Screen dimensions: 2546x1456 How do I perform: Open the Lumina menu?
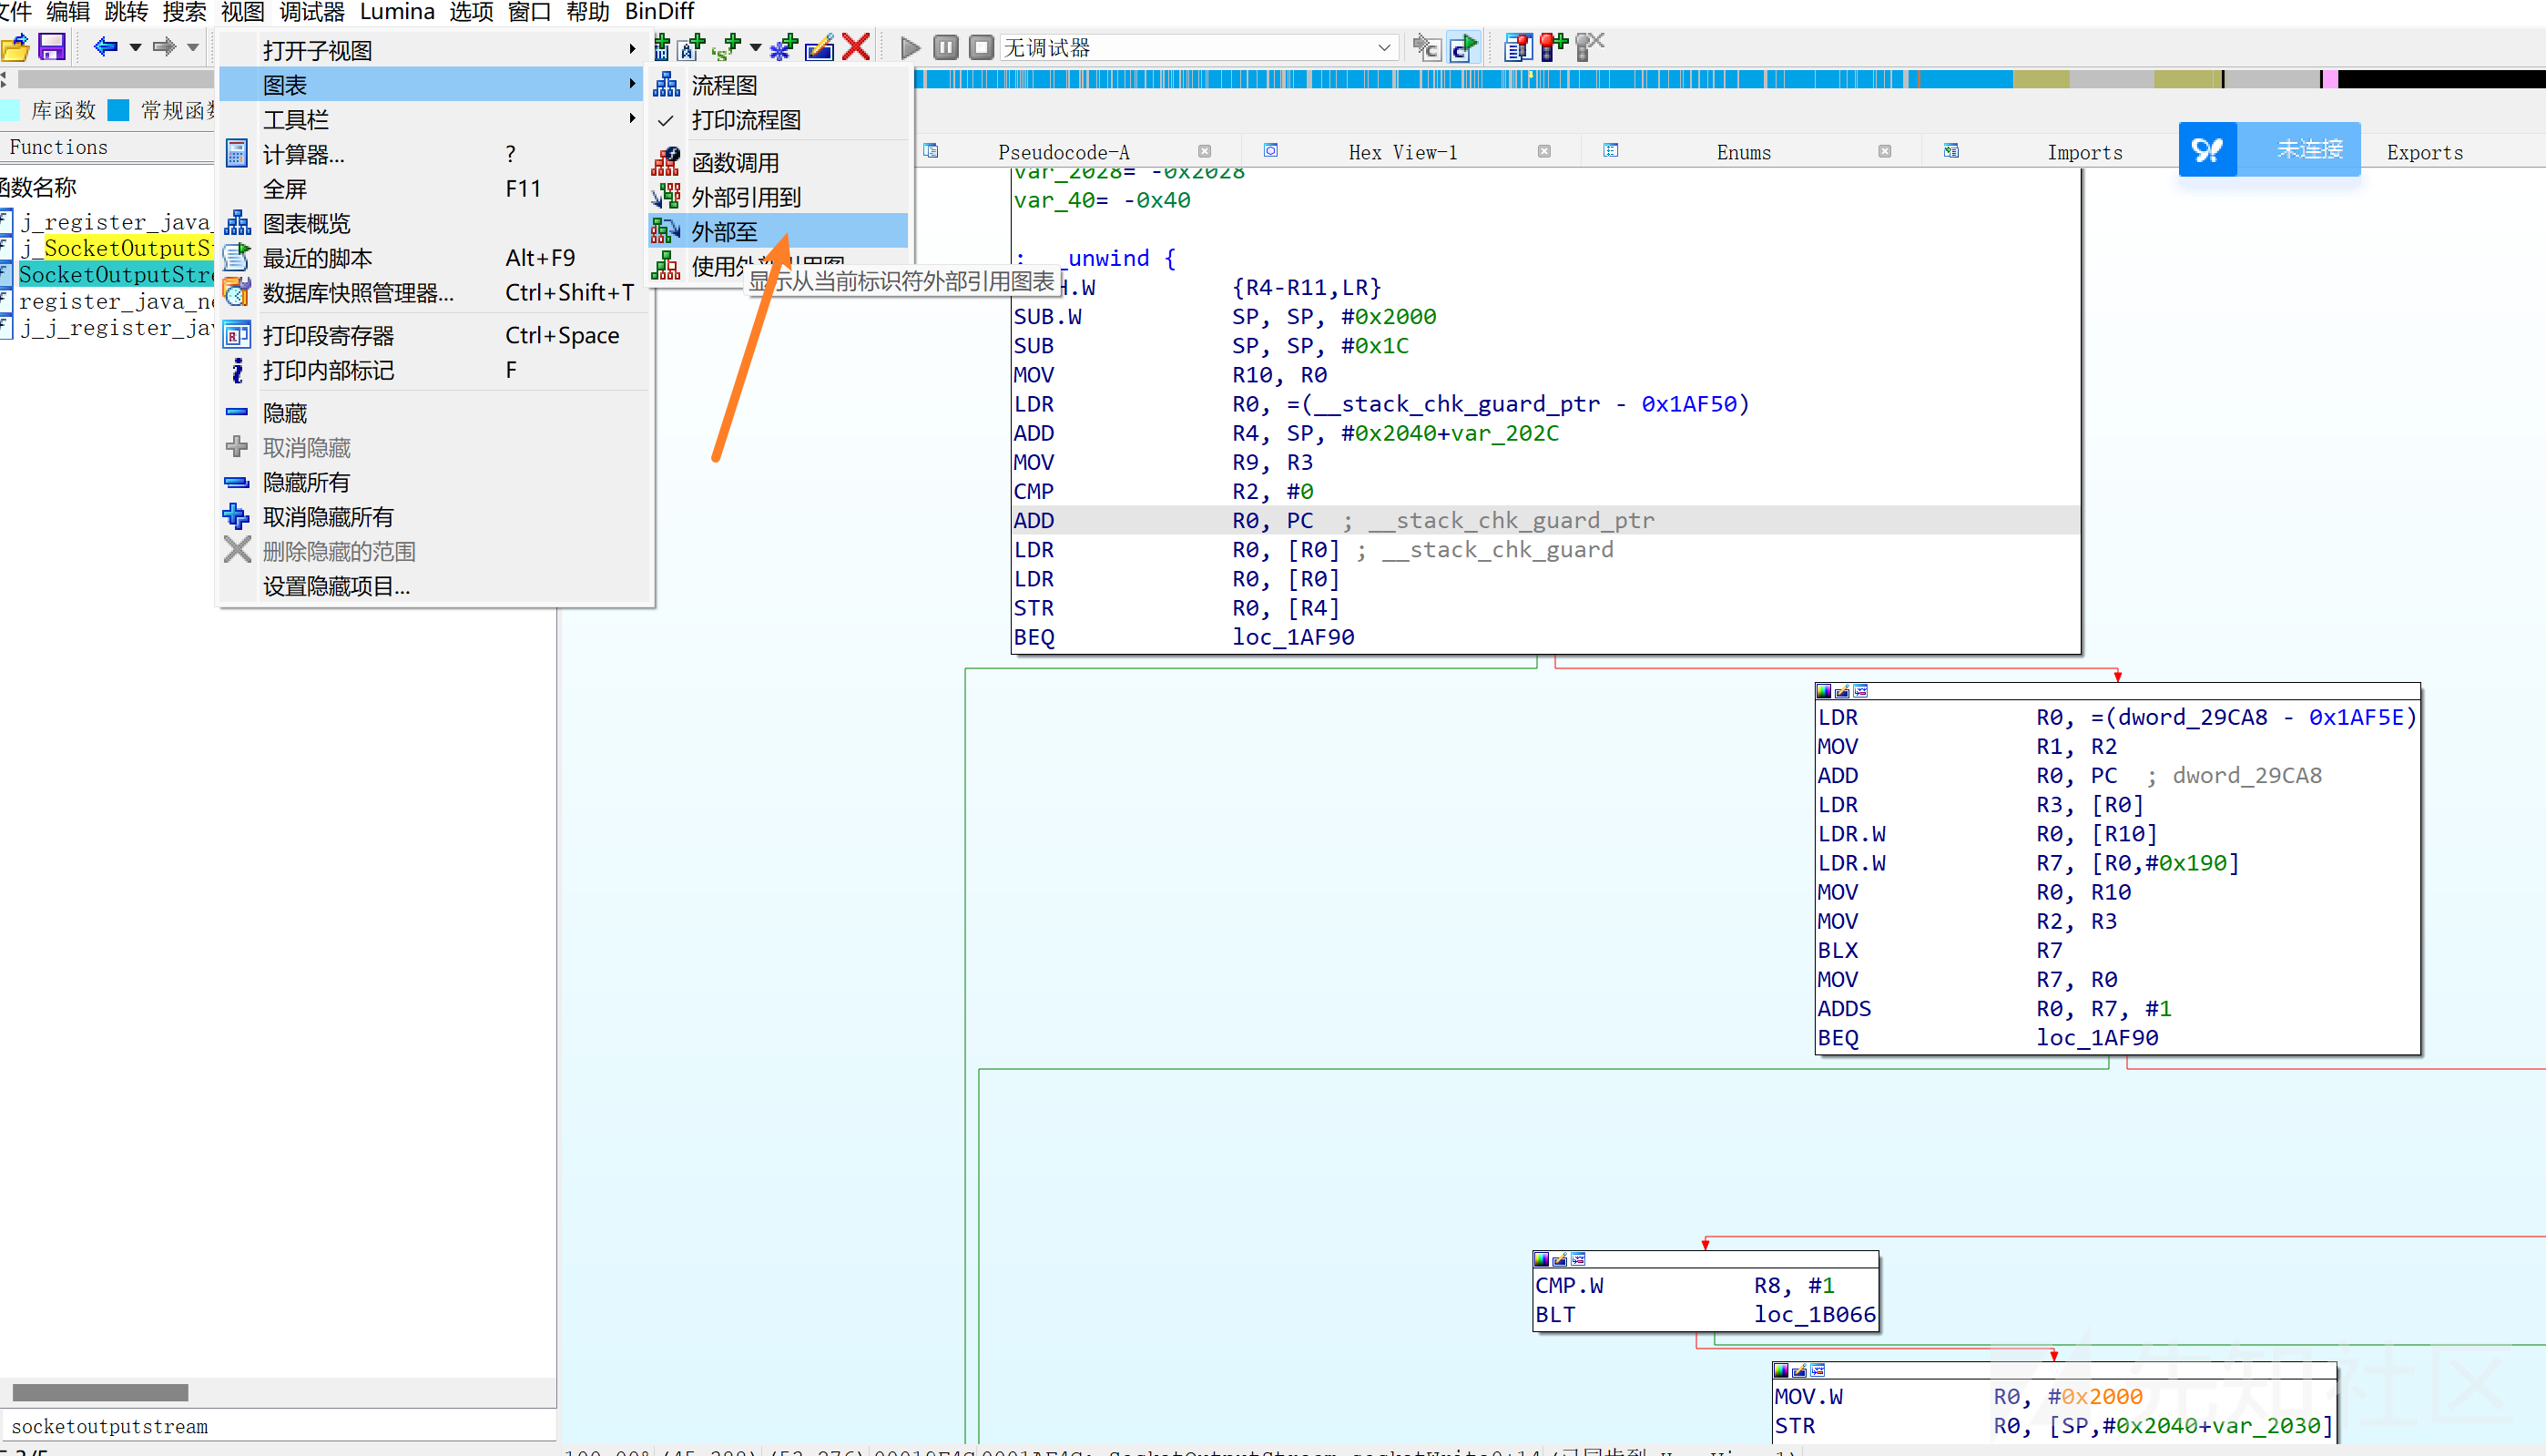pos(397,12)
